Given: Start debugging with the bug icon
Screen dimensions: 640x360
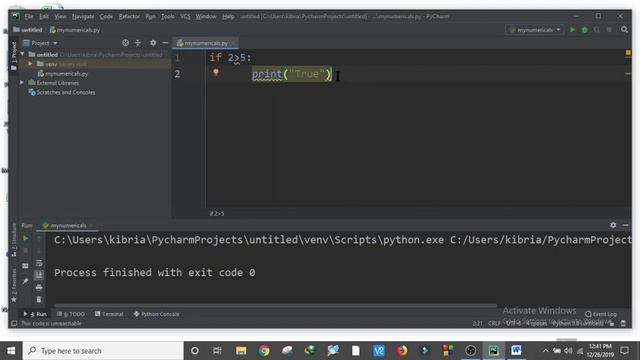Looking at the screenshot, I should point(584,30).
